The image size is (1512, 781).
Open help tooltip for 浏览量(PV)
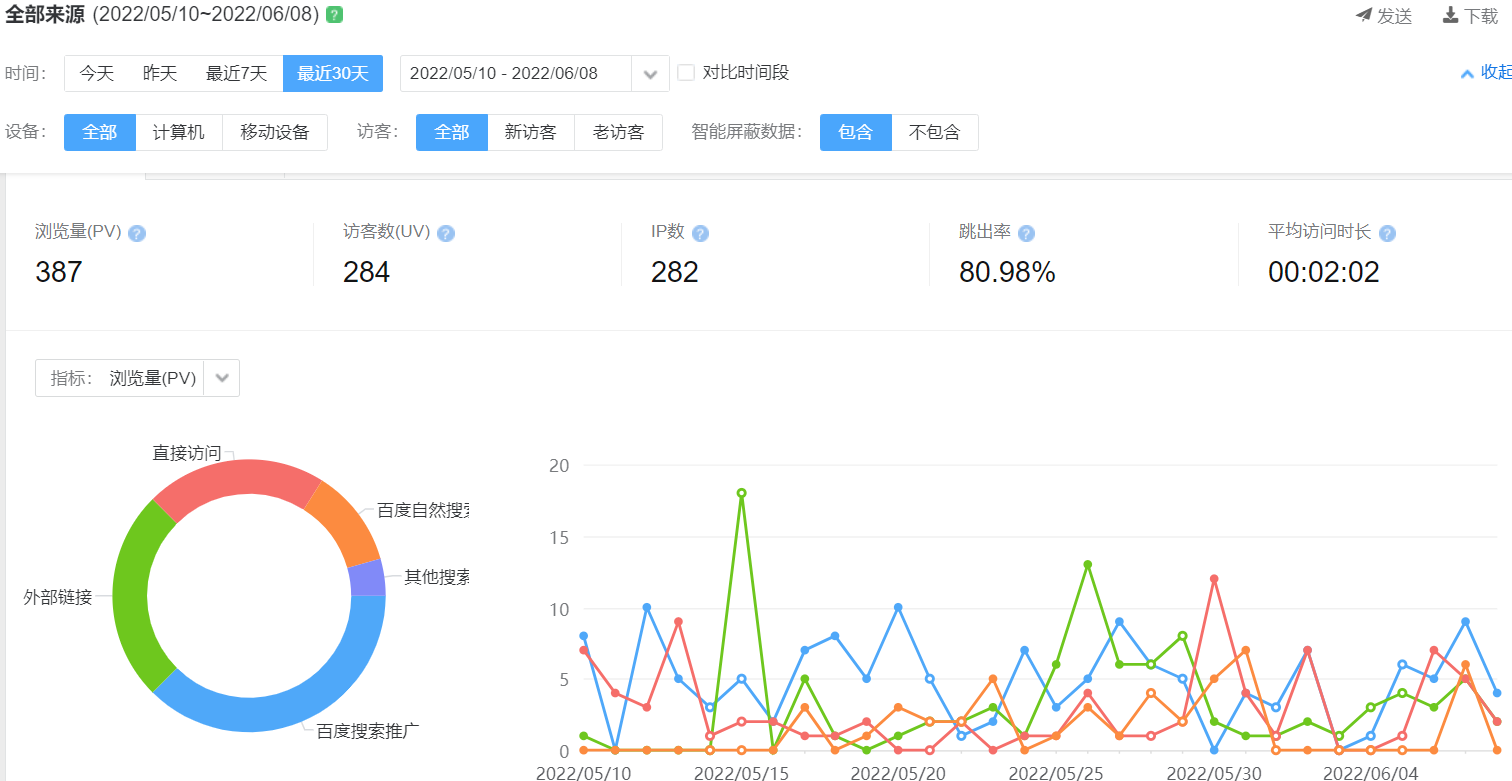[137, 233]
